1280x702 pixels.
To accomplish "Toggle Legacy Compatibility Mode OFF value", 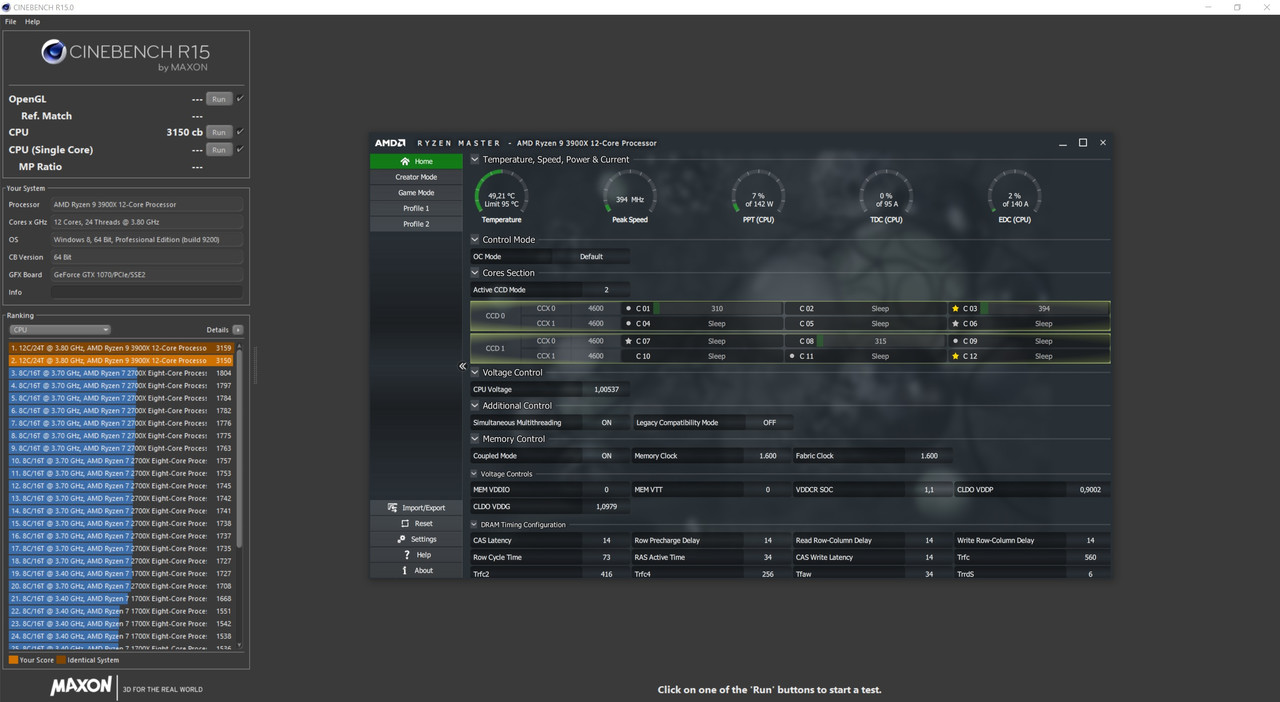I will click(x=769, y=423).
